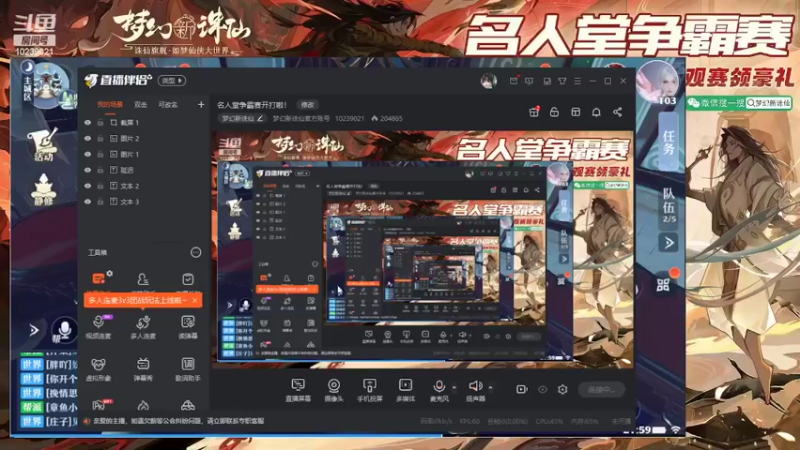Screen dimensions: 800x450
Task: Open the PK tool icon
Action: 100,405
